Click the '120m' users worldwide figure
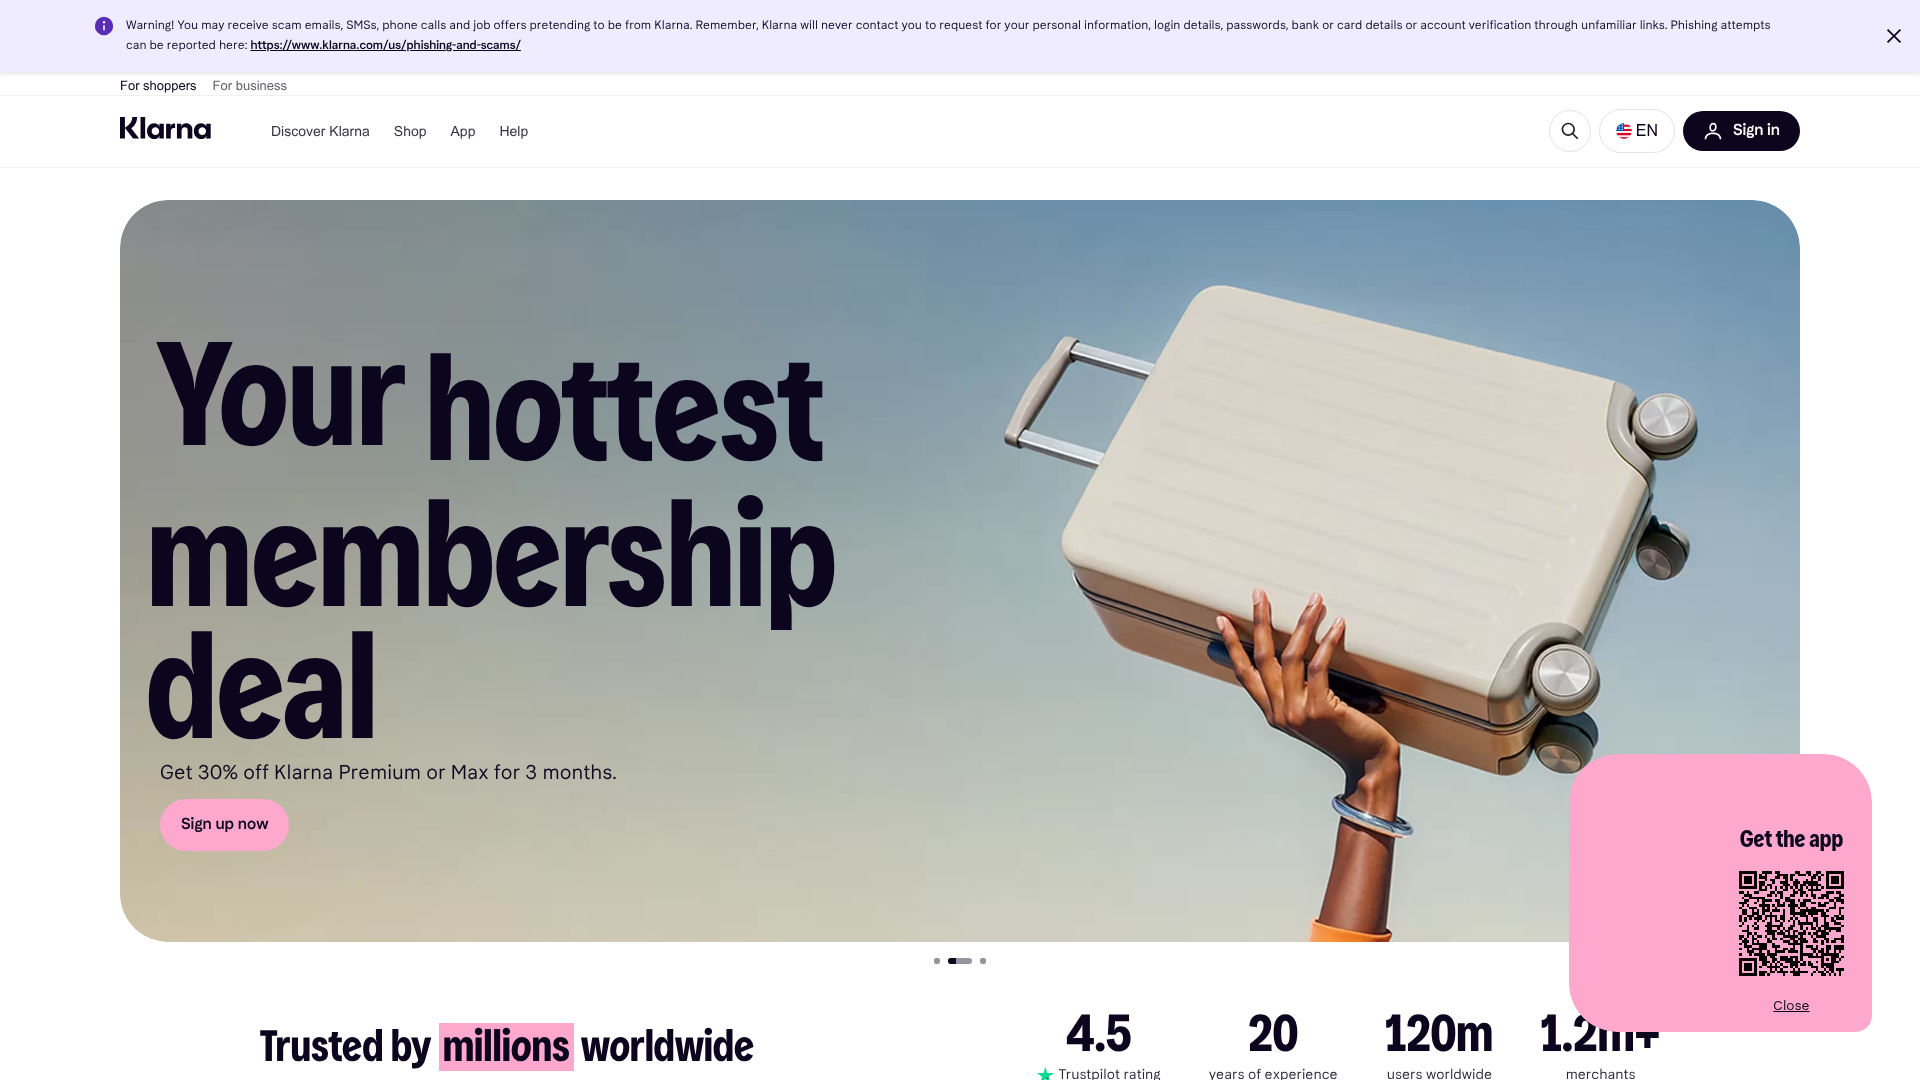 pyautogui.click(x=1439, y=1034)
